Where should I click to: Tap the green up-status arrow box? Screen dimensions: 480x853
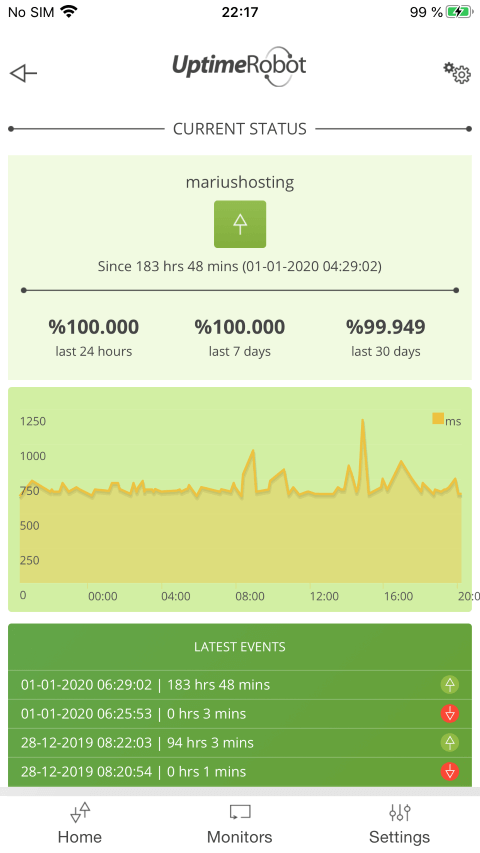(240, 224)
